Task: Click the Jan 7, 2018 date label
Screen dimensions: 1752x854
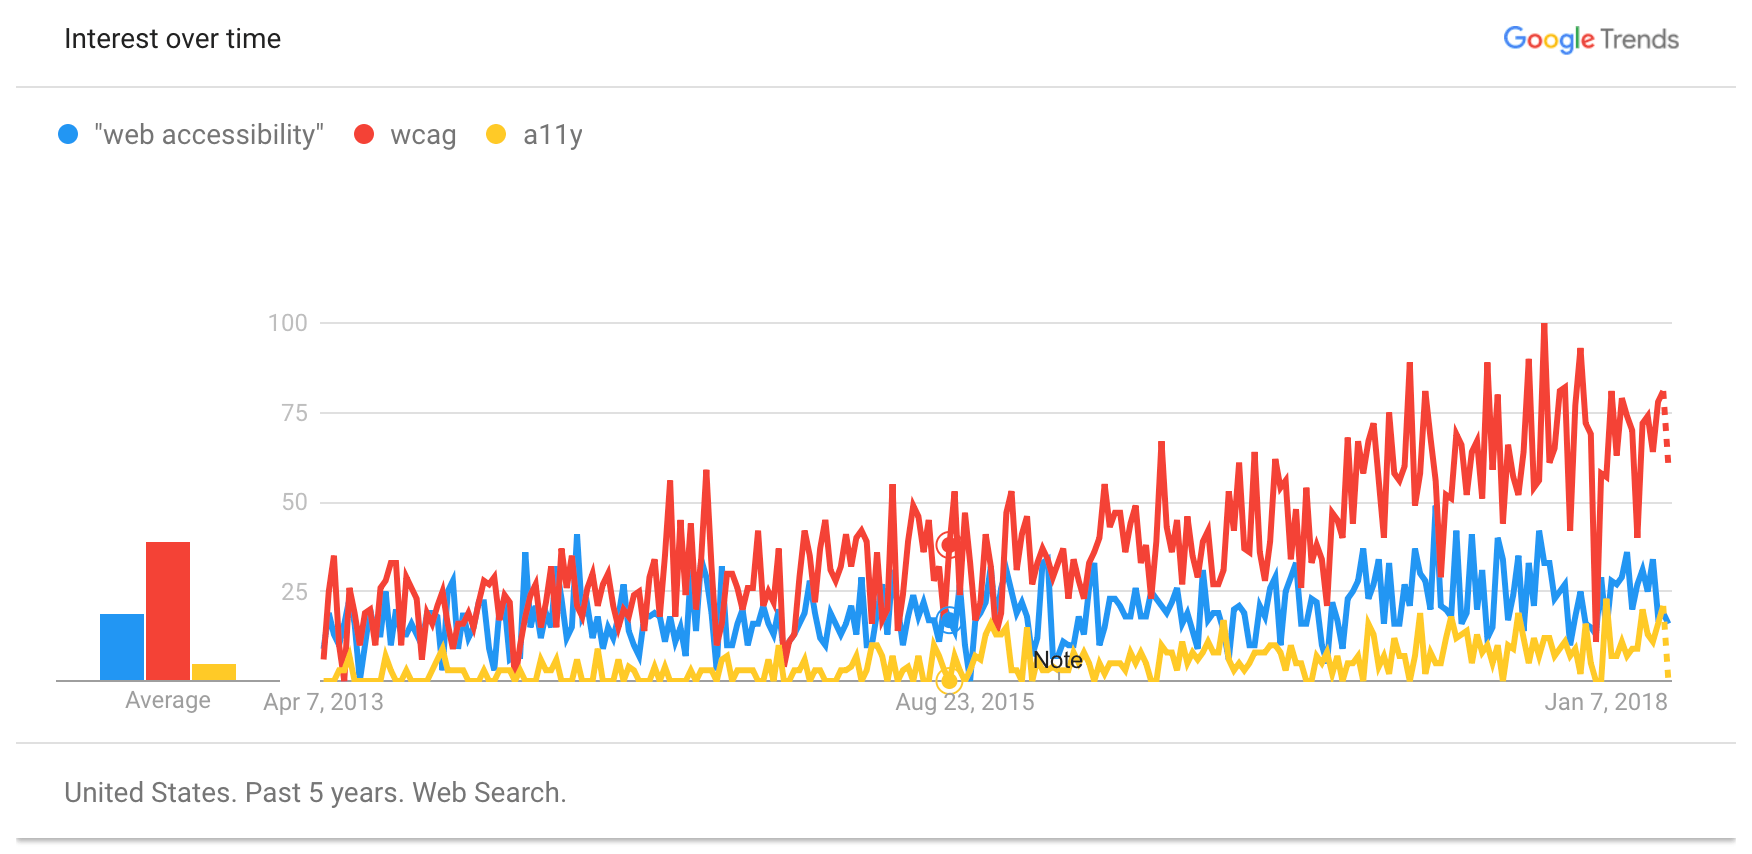Action: [x=1605, y=702]
